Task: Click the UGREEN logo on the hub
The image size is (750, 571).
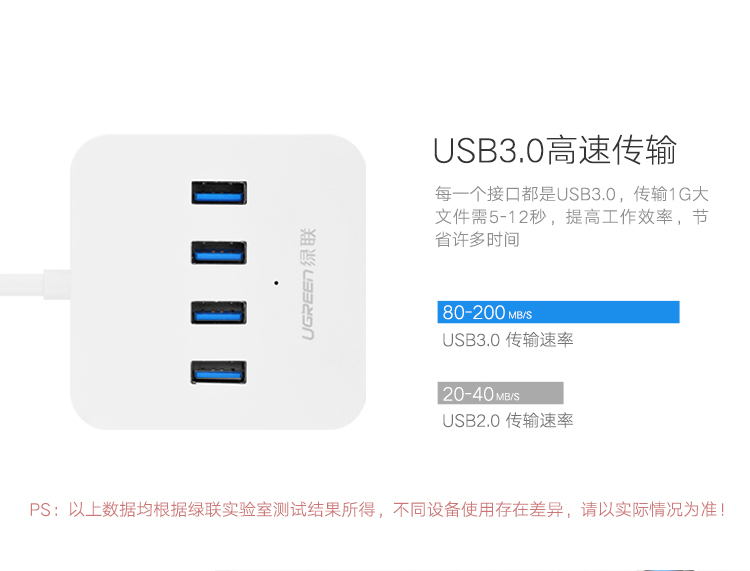Action: click(x=309, y=305)
